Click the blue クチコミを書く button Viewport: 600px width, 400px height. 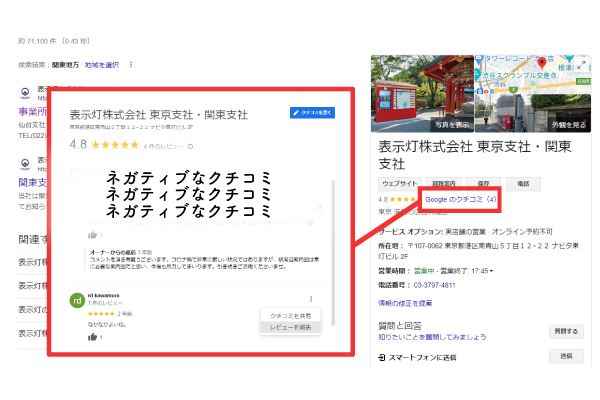coord(312,113)
